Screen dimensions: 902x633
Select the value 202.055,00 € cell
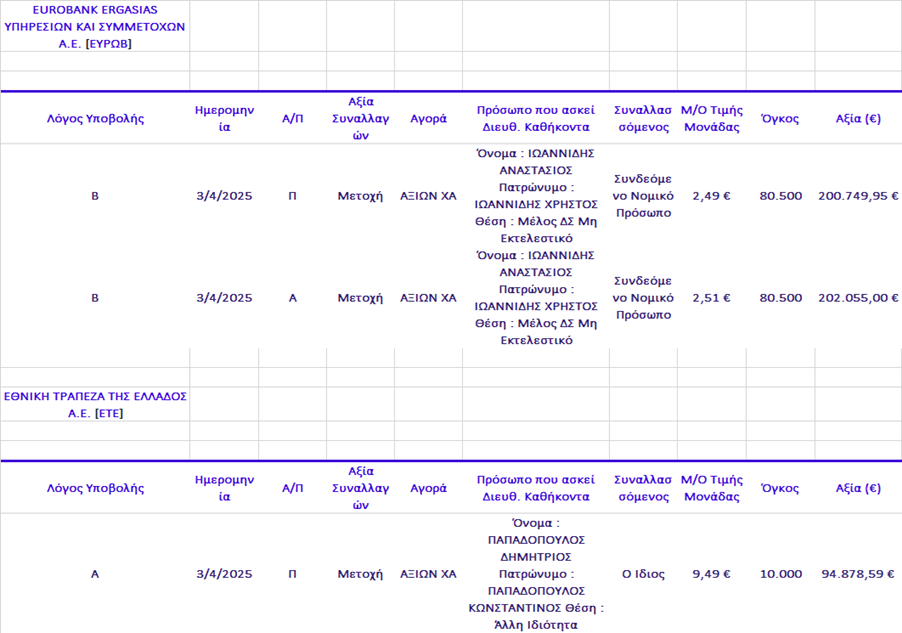[x=858, y=298]
